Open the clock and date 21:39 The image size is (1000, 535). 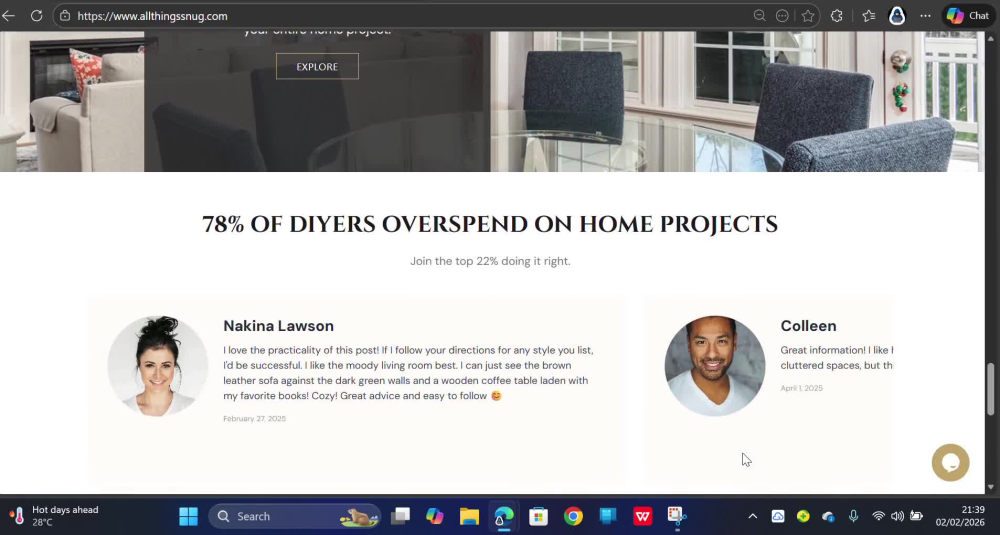point(960,516)
